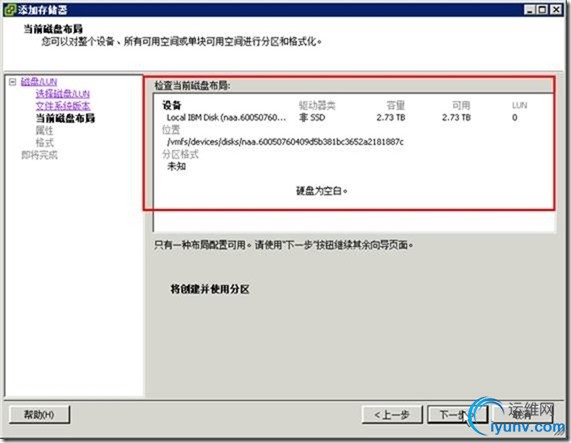The height and width of the screenshot is (443, 571).
Task: Click the 设备 column header
Action: 172,105
